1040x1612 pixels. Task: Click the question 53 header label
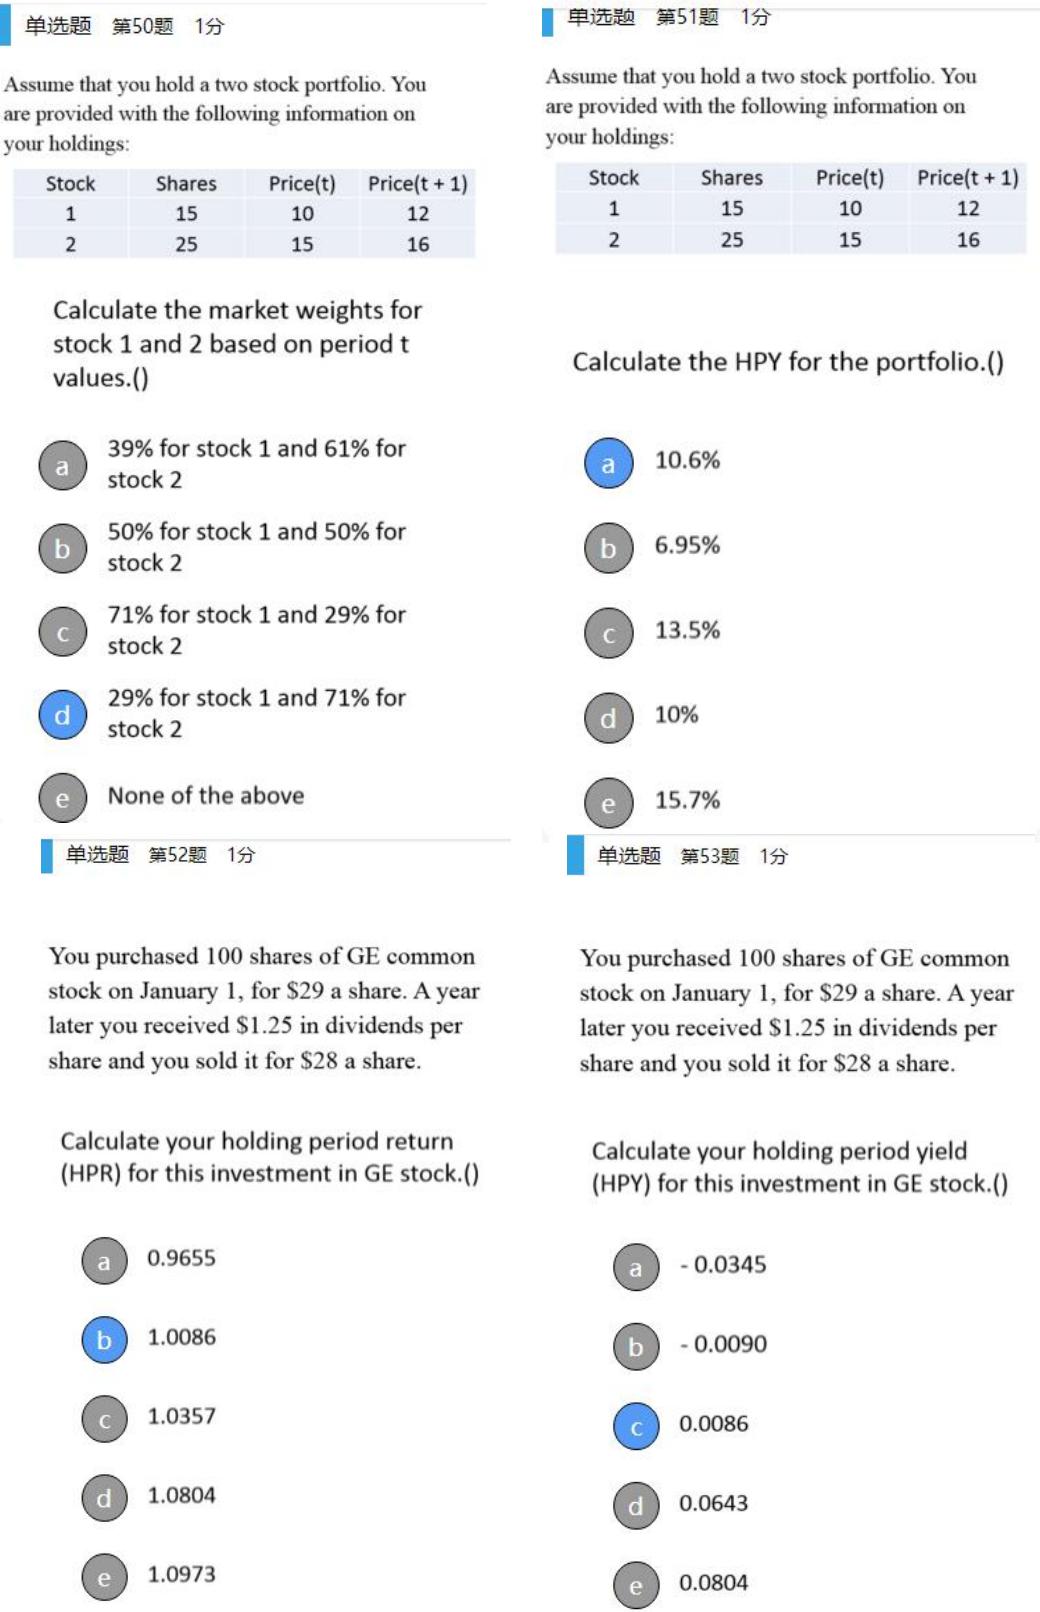coord(692,856)
